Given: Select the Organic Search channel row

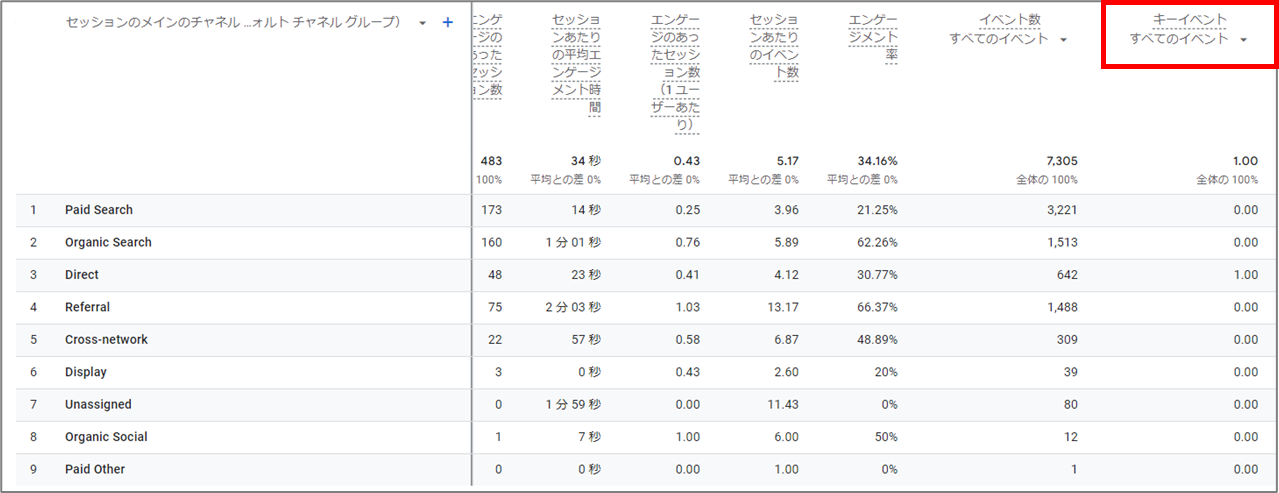Looking at the screenshot, I should coord(107,242).
